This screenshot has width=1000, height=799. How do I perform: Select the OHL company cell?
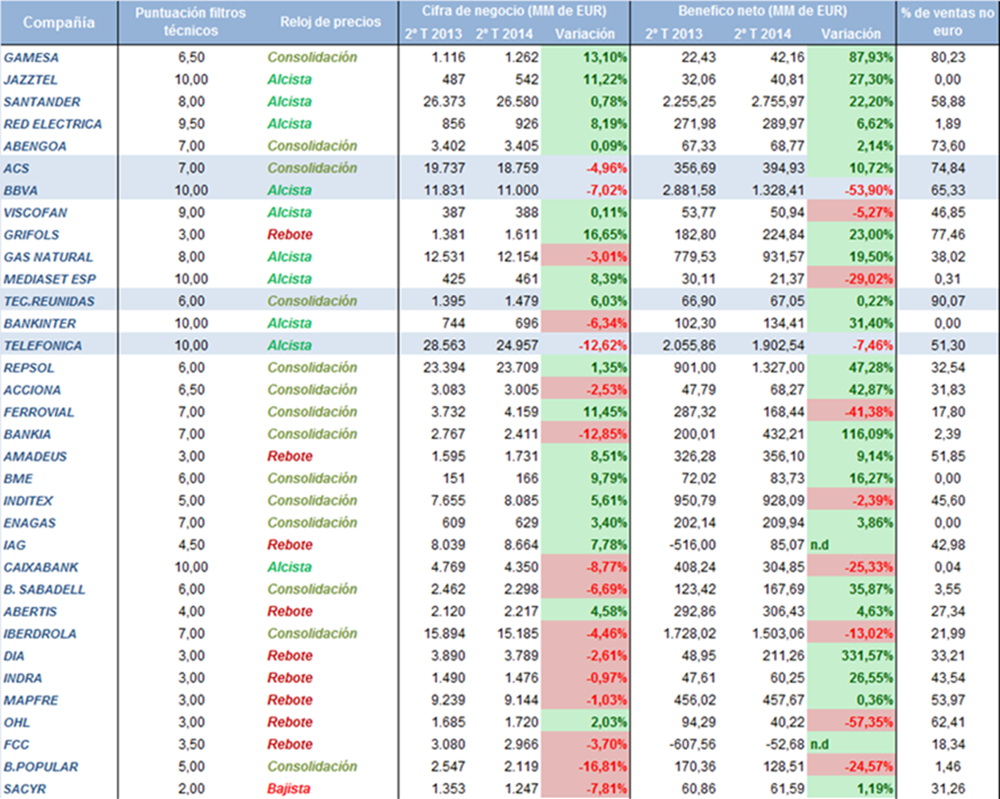[17, 722]
